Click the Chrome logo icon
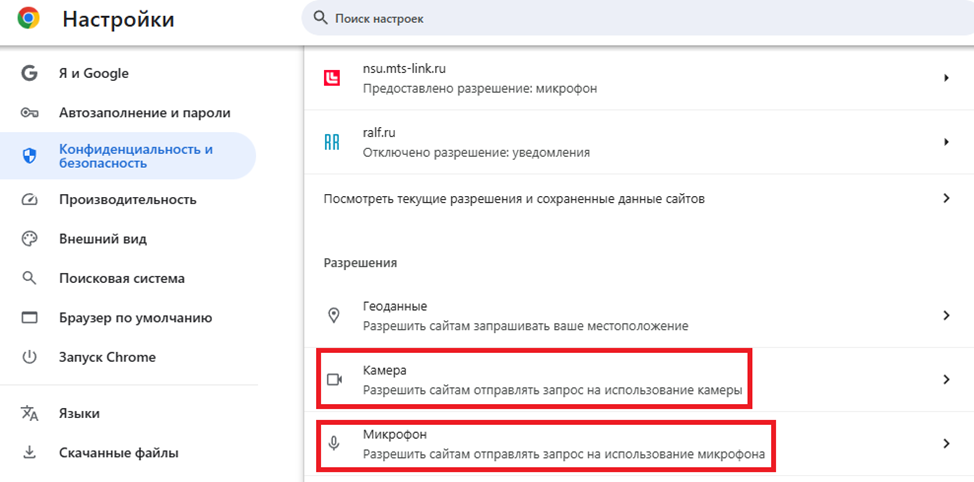 [x=28, y=18]
